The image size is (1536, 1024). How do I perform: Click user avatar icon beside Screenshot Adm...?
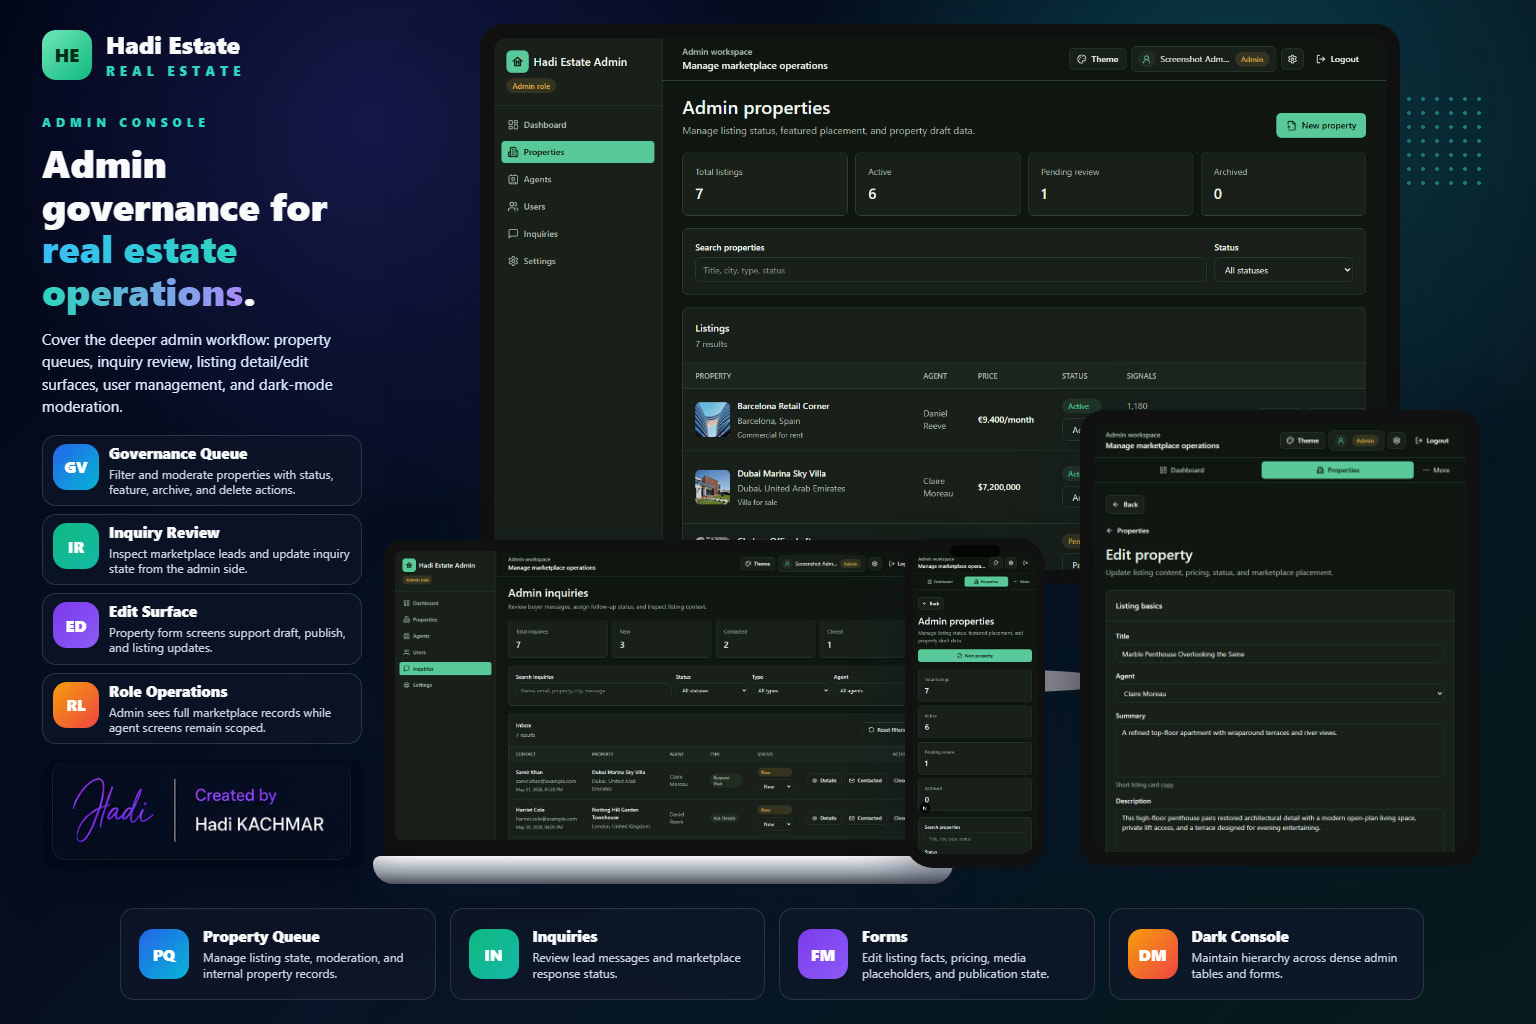pos(1146,59)
